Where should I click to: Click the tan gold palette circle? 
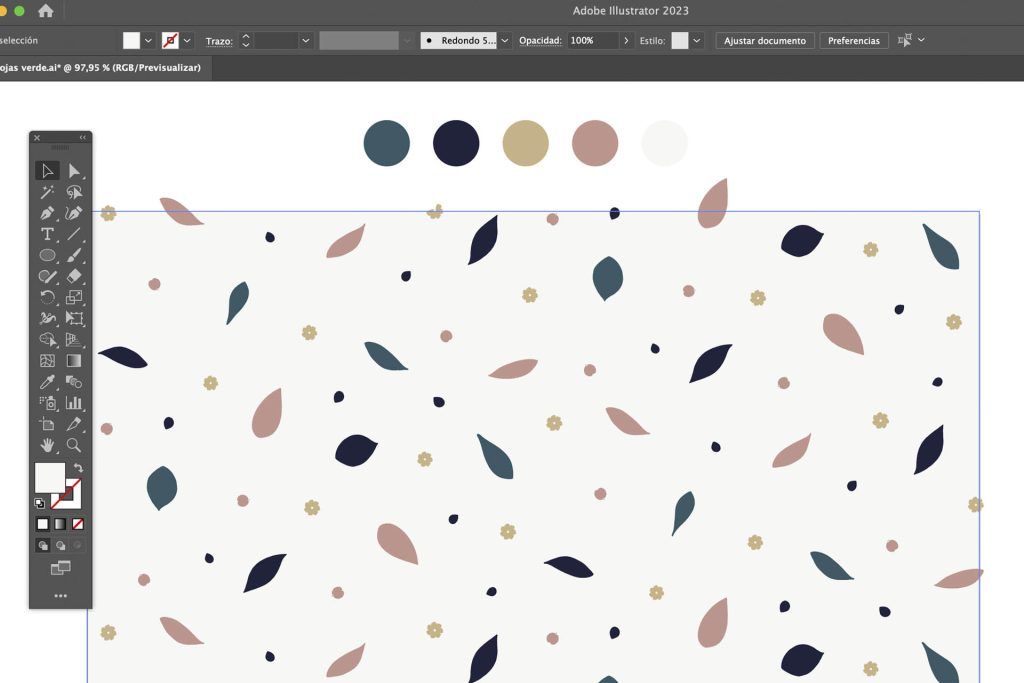525,143
